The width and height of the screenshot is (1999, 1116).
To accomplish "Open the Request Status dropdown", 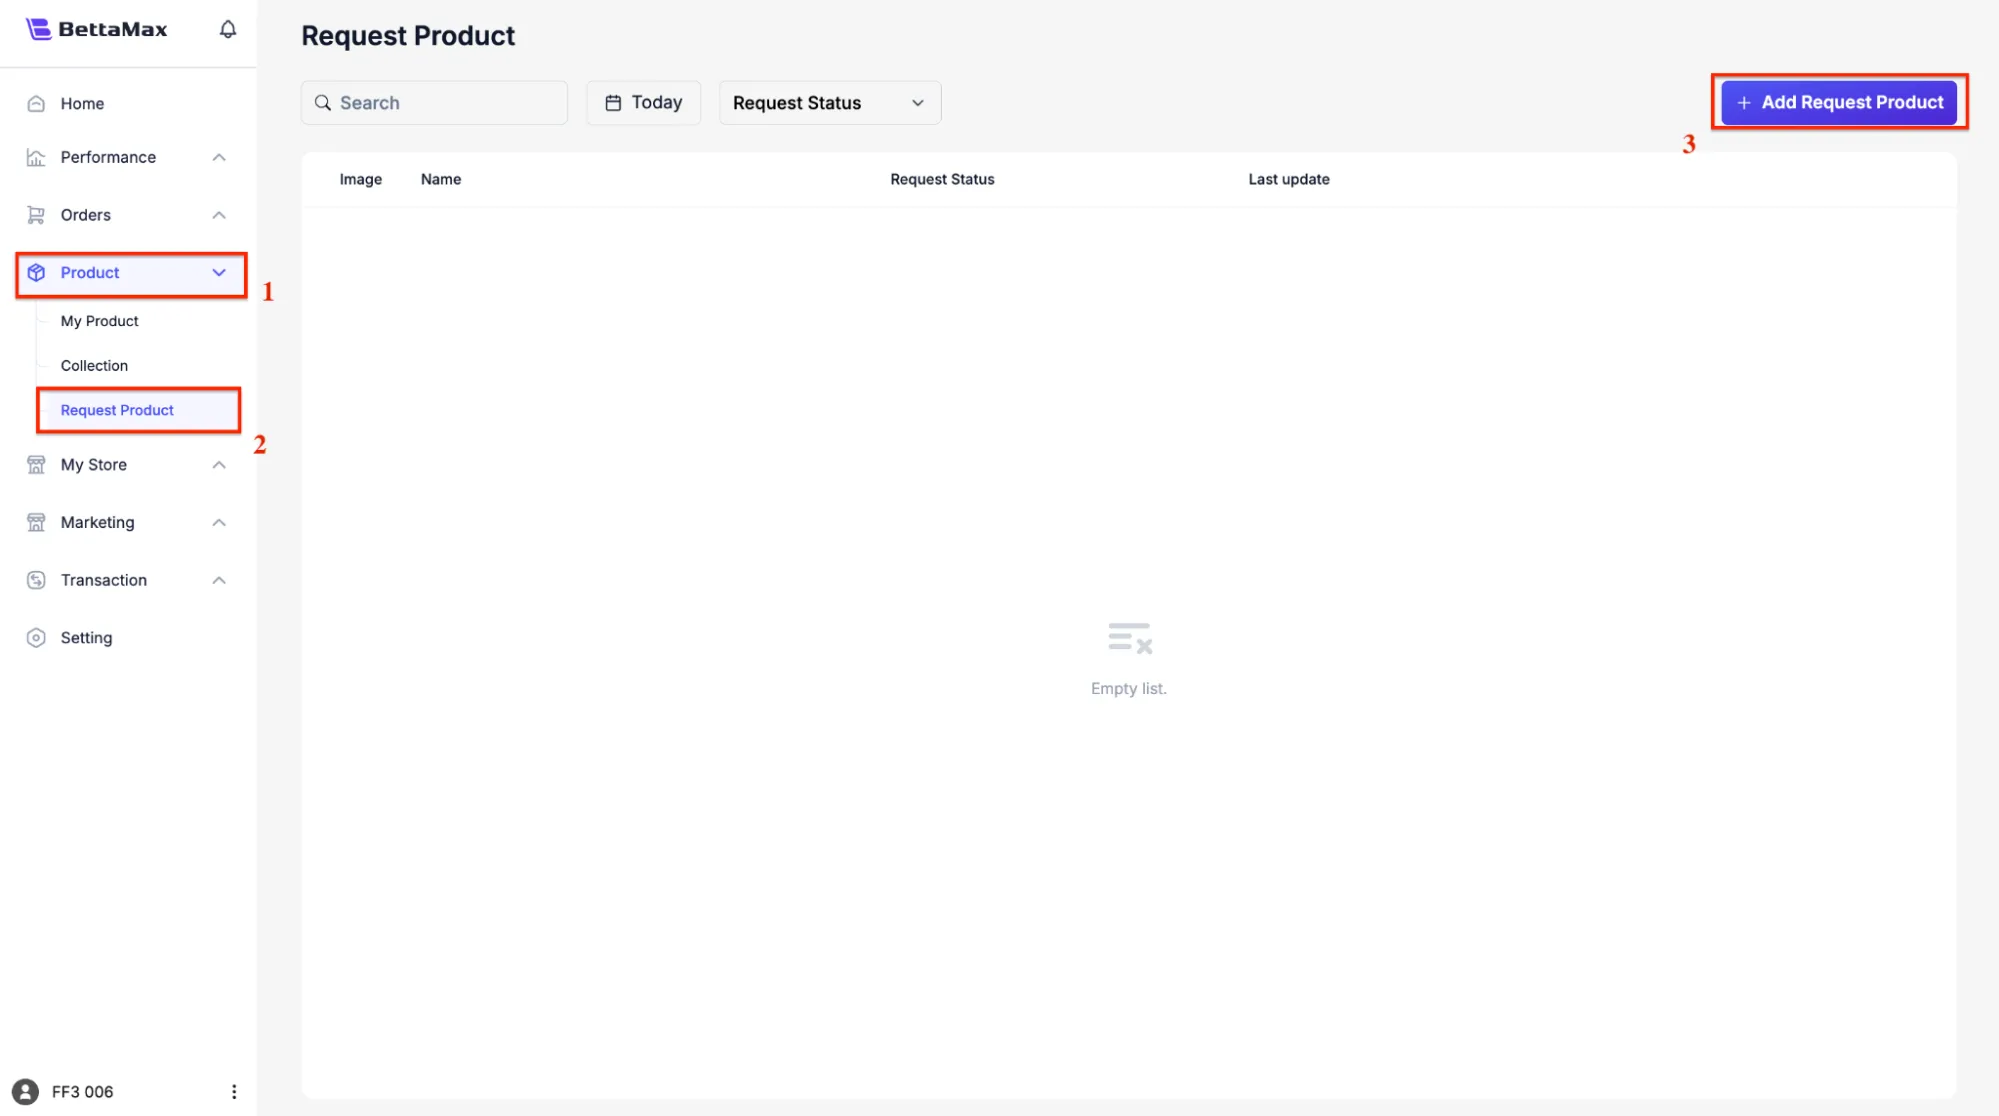I will pyautogui.click(x=829, y=103).
